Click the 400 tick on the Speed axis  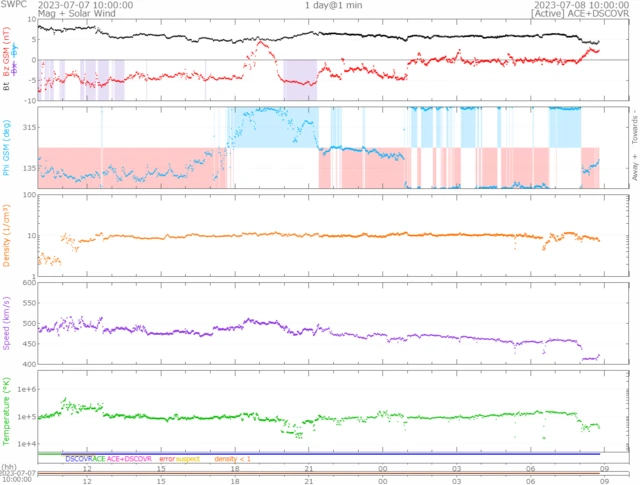click(x=29, y=364)
